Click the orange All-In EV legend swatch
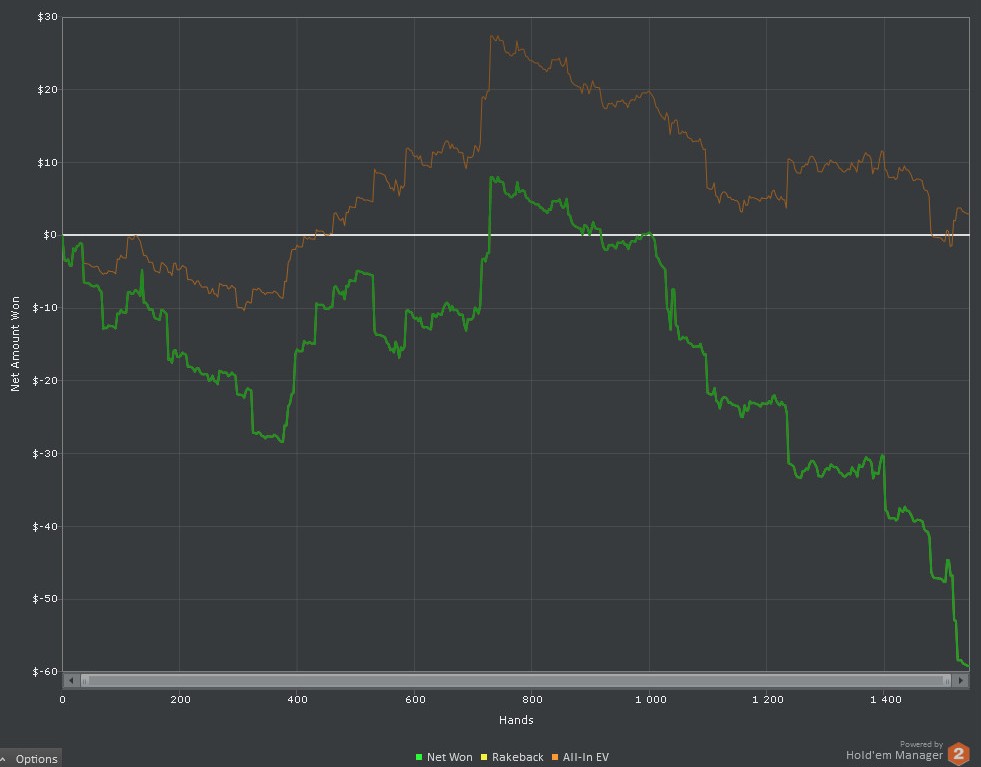This screenshot has width=981, height=767. click(555, 758)
